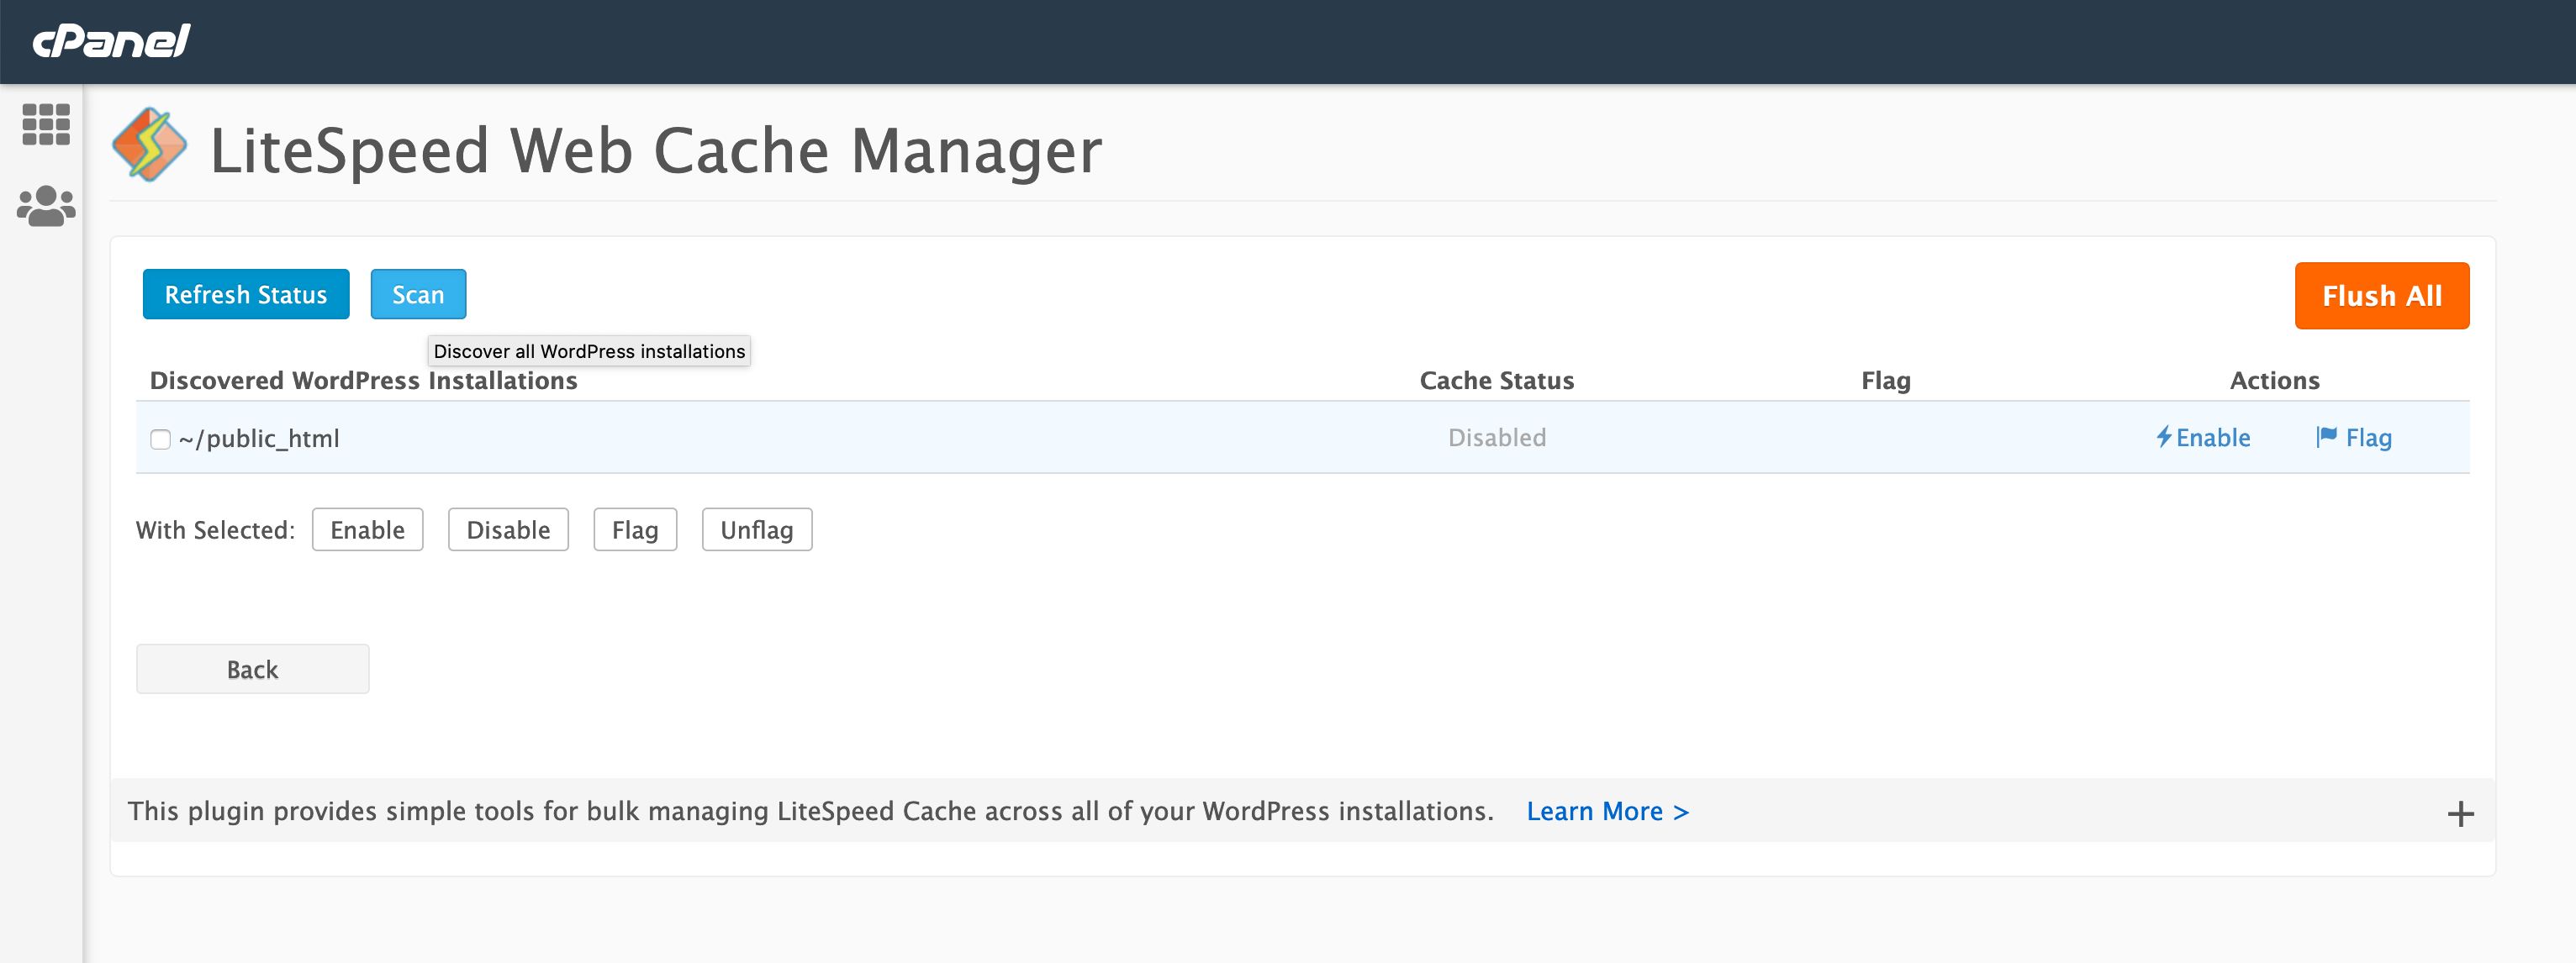Screen dimensions: 2576x963
Task: Unflag the selected installations
Action: click(757, 530)
